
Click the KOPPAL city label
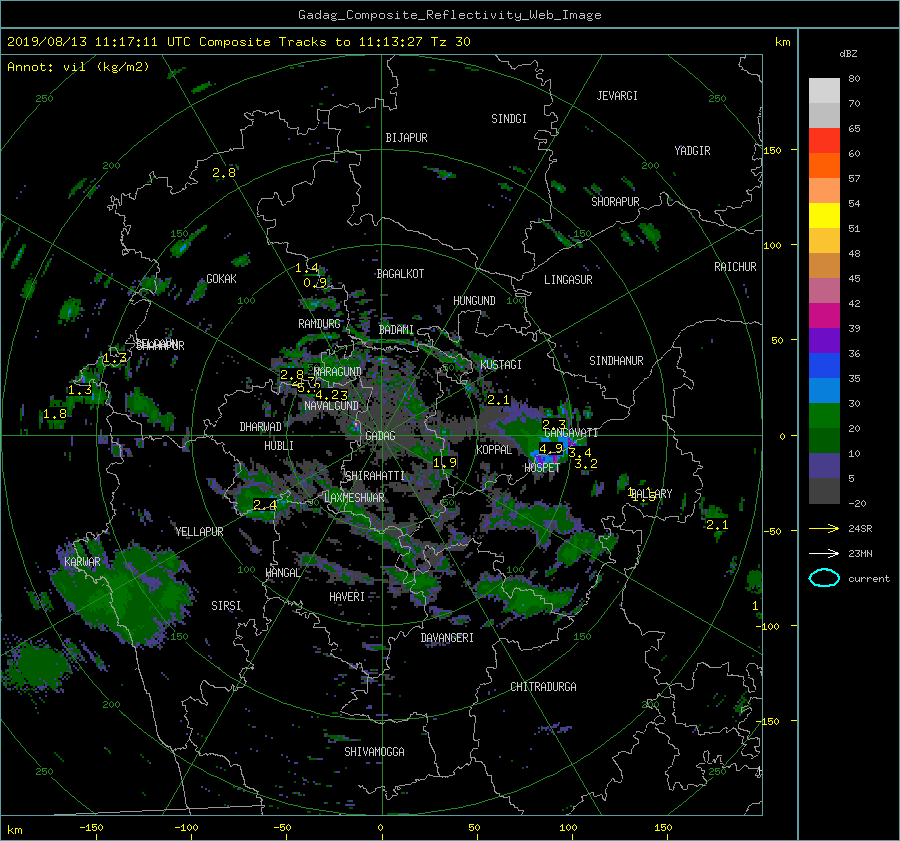coord(494,450)
